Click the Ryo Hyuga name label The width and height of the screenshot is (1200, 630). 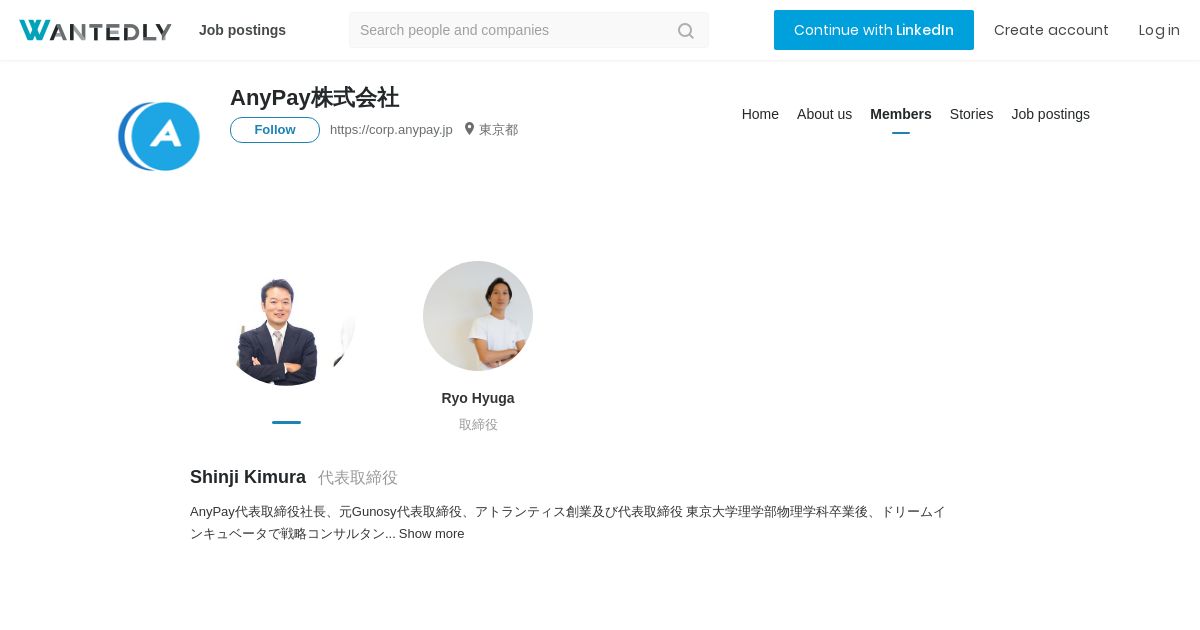tap(478, 398)
